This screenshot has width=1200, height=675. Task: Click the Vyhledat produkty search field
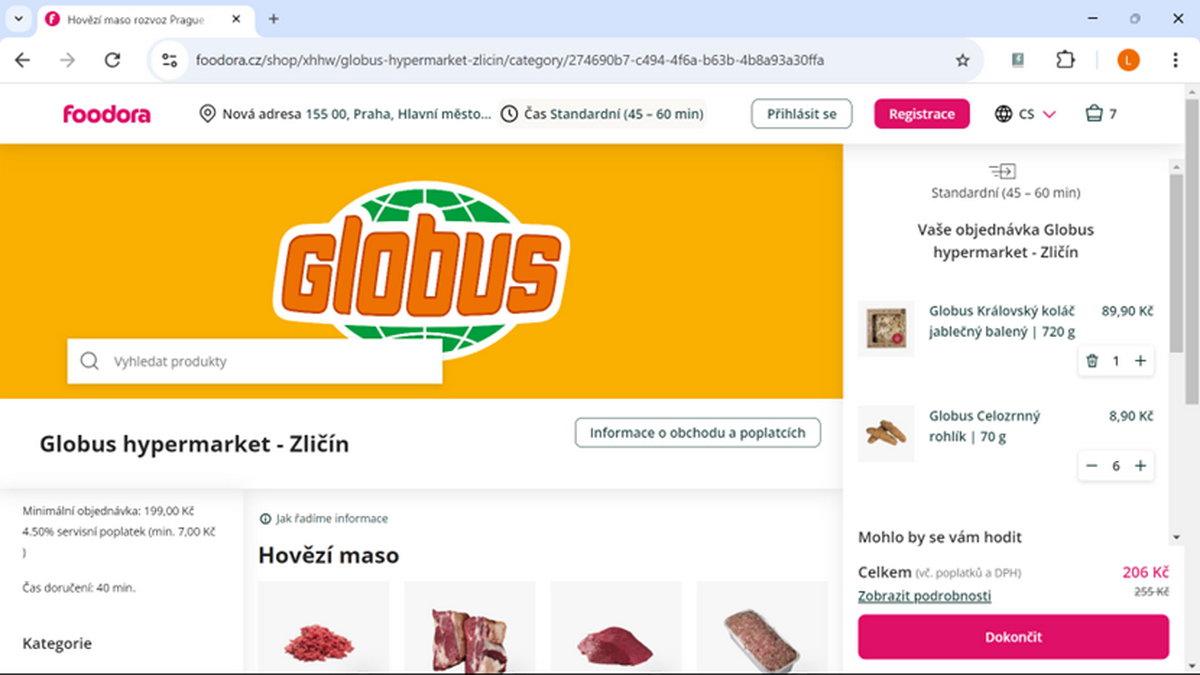point(255,361)
